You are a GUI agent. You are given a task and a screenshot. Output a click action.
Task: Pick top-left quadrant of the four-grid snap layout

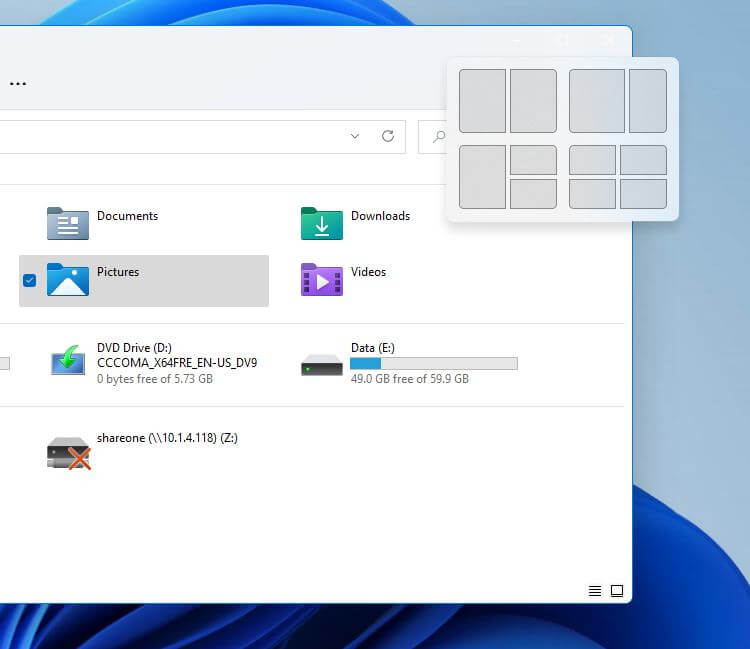click(x=592, y=160)
